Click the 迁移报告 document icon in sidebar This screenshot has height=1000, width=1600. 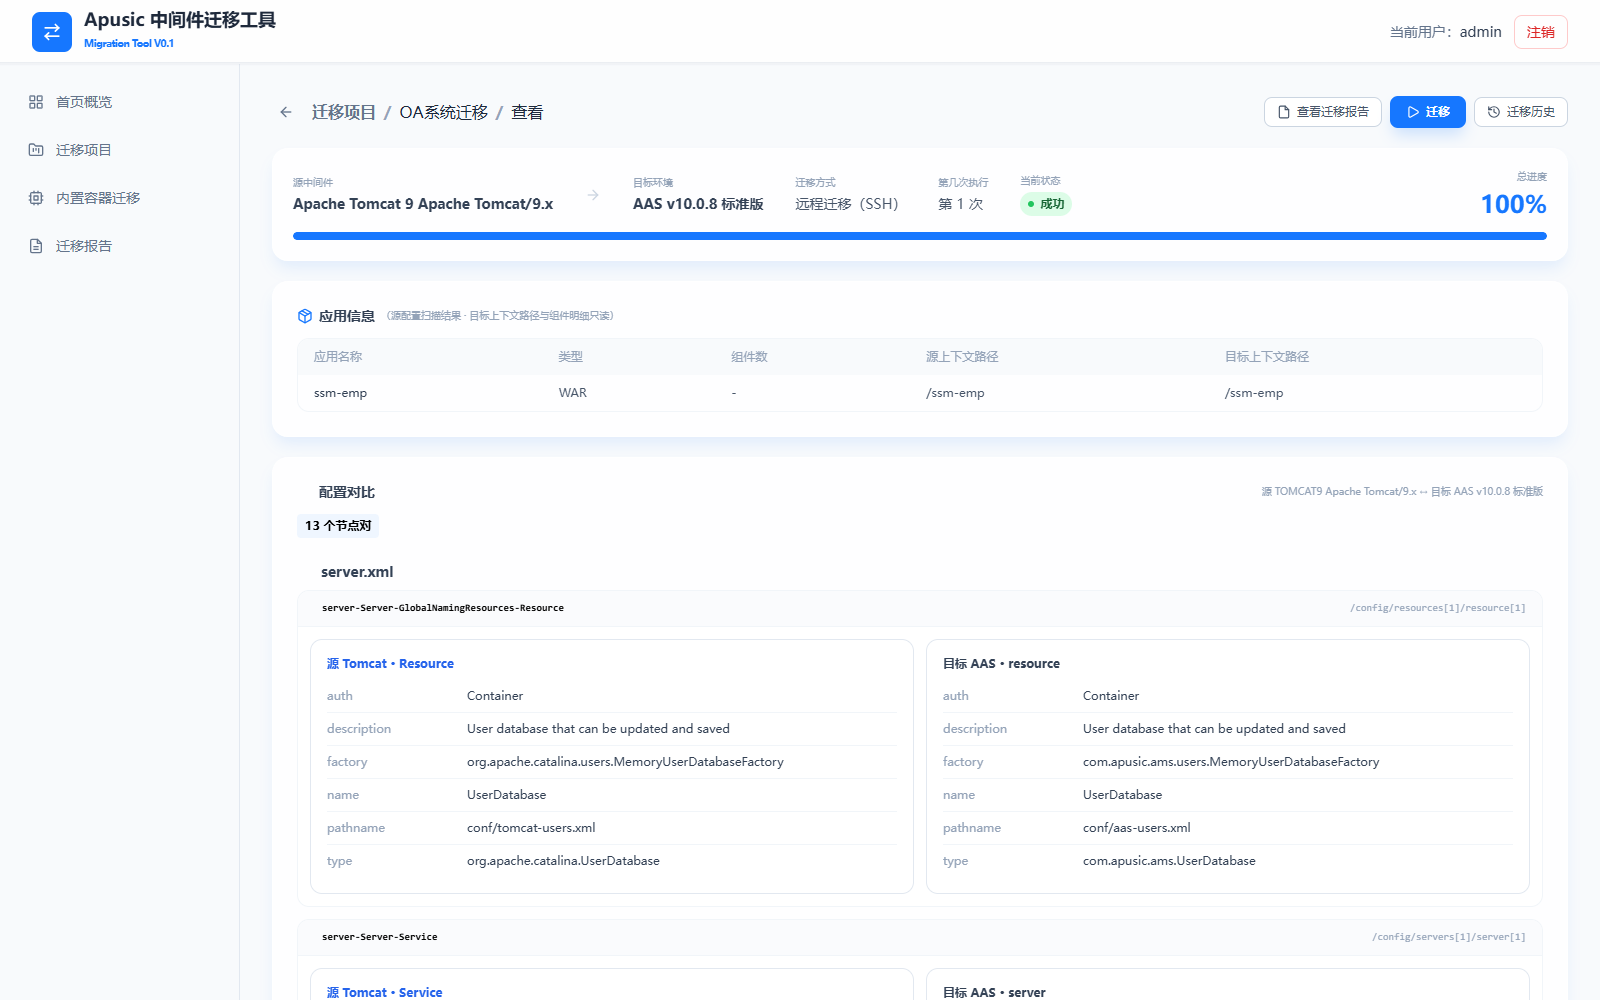[36, 246]
